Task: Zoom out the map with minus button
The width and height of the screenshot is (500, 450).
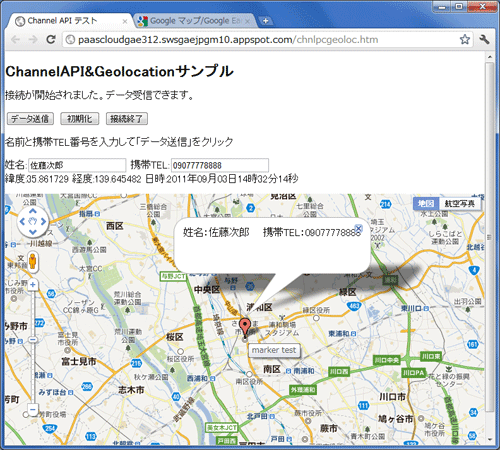Action: (33, 410)
